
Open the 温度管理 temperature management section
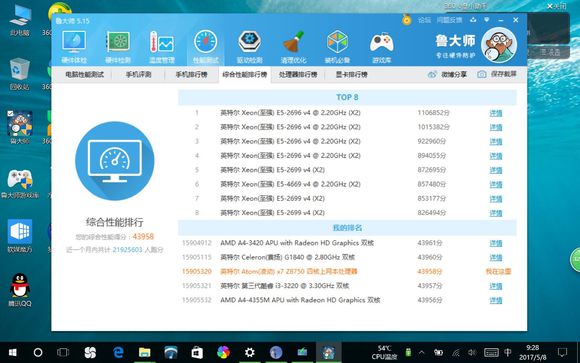(x=162, y=47)
